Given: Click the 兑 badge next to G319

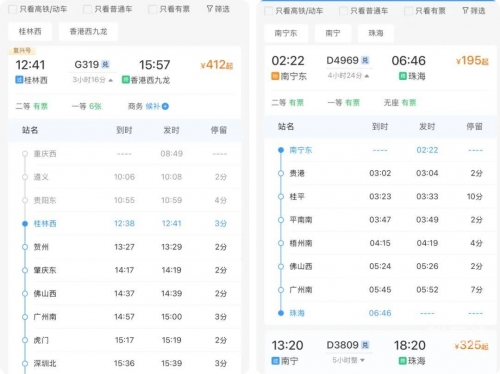Looking at the screenshot, I should click(x=106, y=64).
